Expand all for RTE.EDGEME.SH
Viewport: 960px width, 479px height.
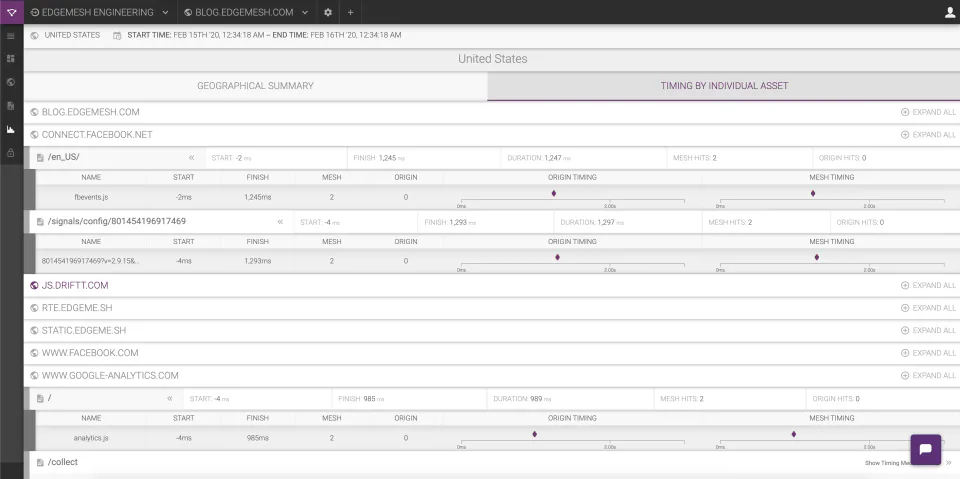[928, 308]
